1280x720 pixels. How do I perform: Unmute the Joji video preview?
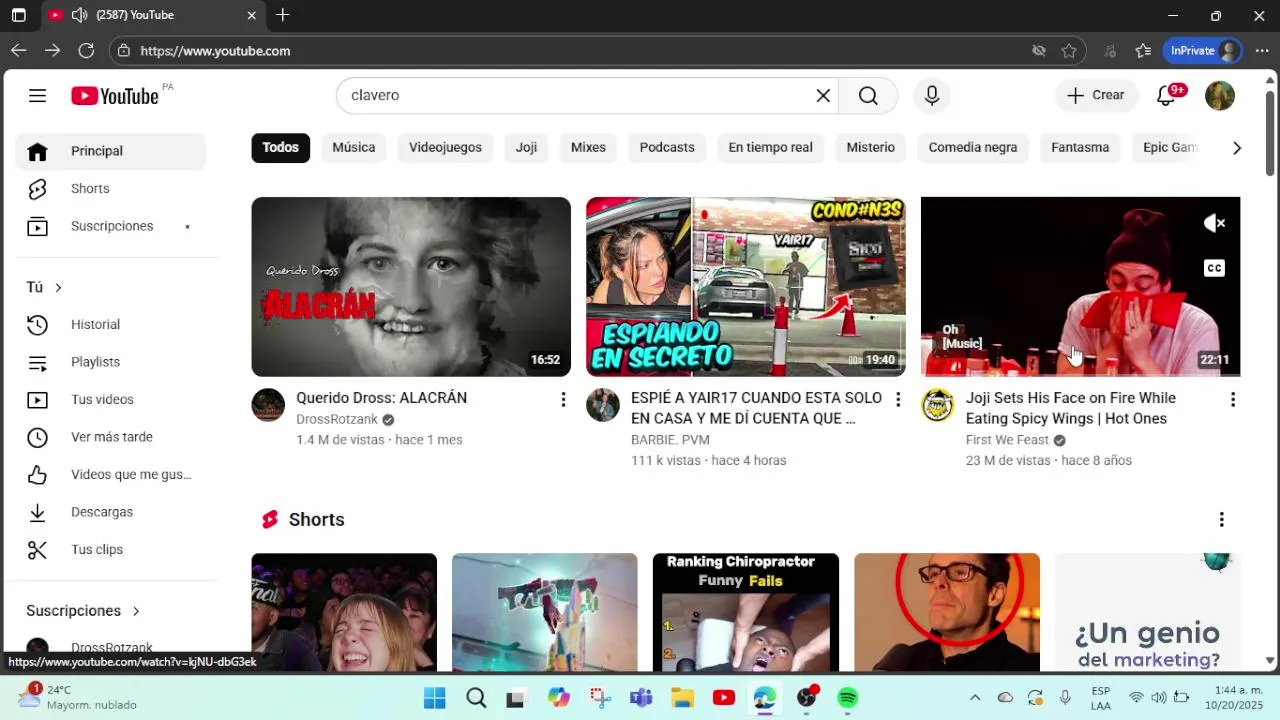(x=1214, y=223)
